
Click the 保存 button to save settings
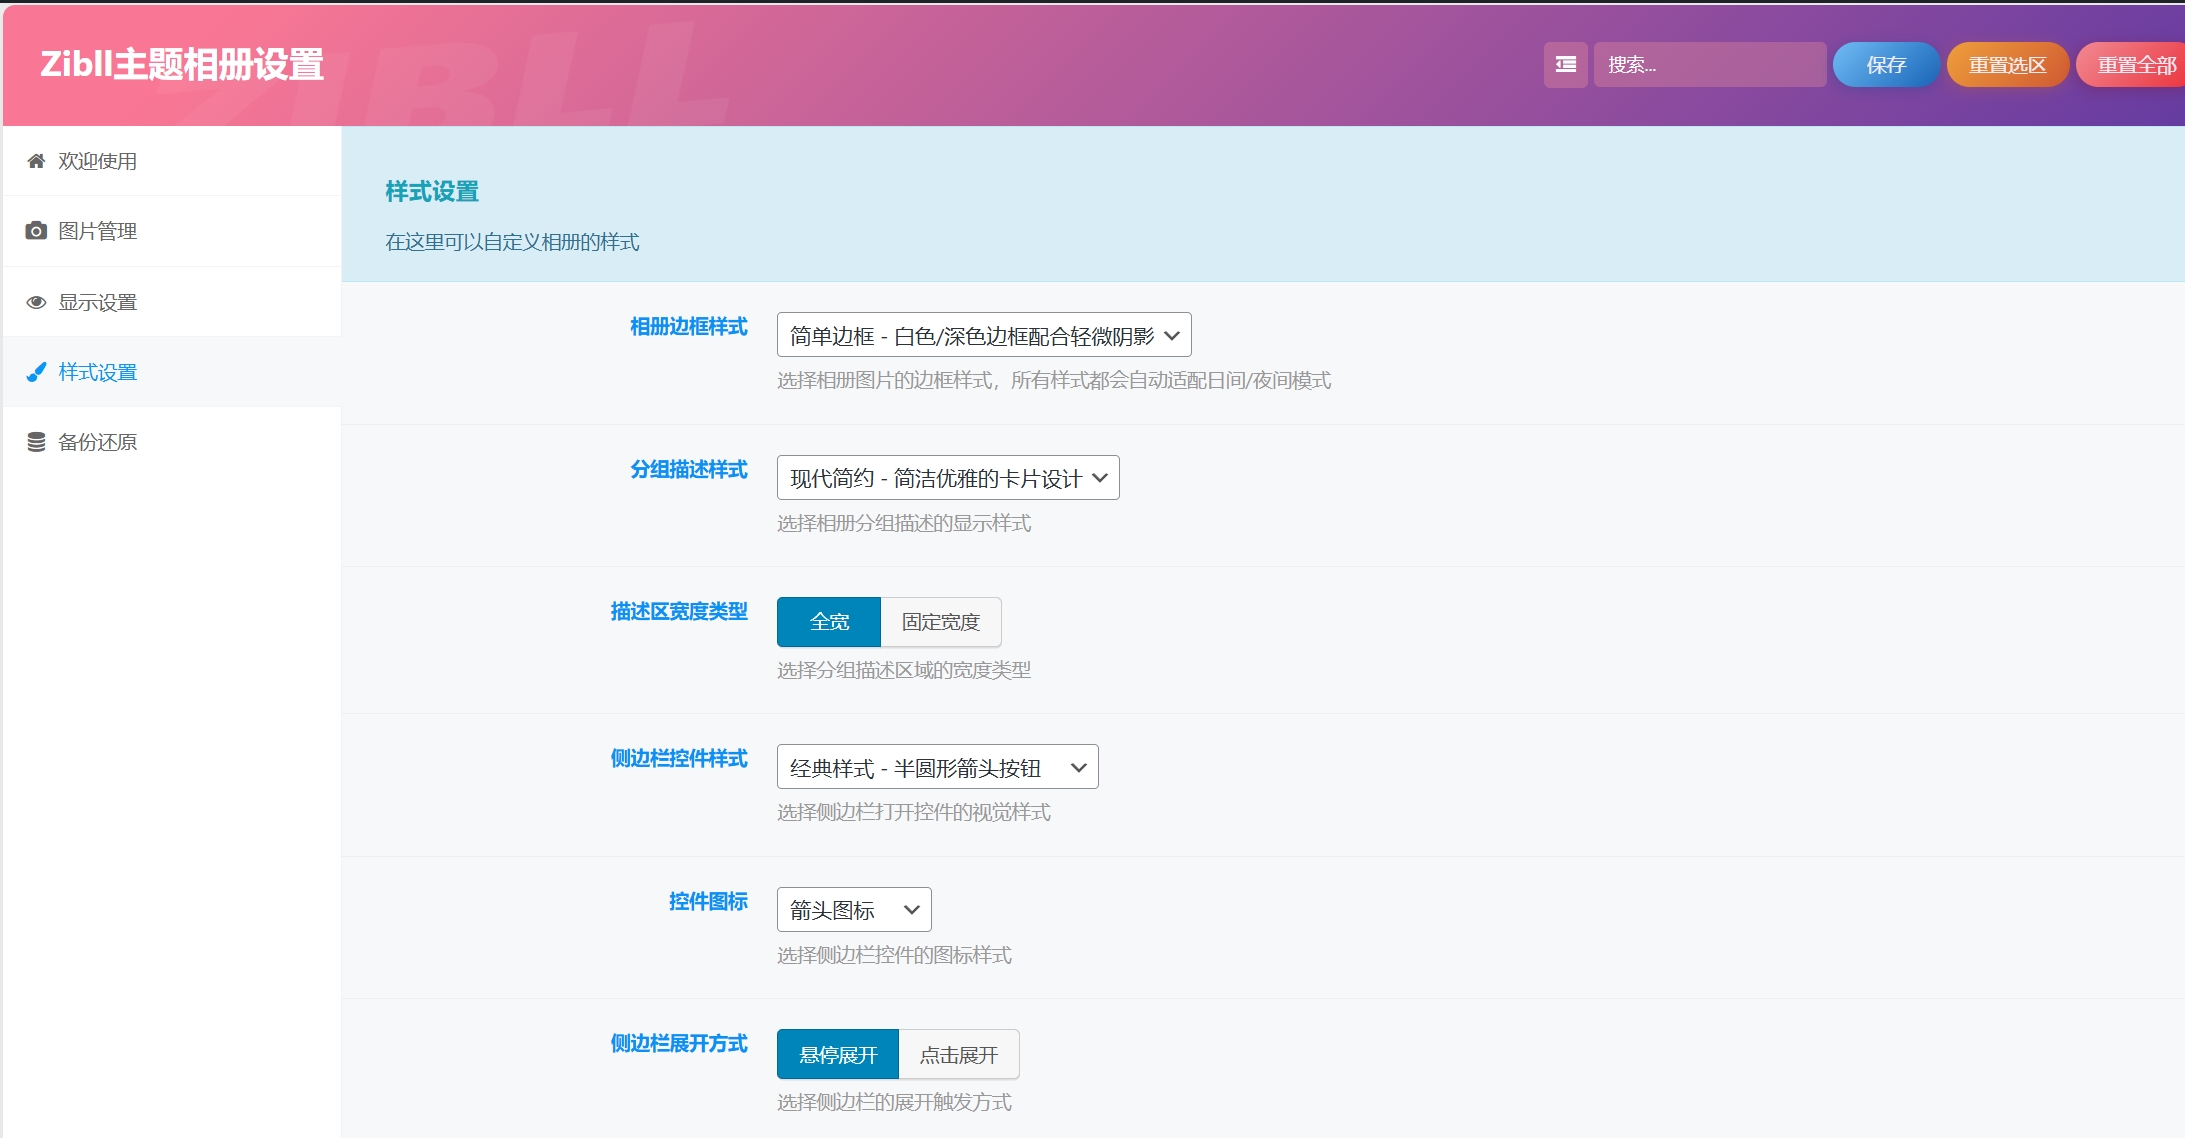click(x=1886, y=64)
